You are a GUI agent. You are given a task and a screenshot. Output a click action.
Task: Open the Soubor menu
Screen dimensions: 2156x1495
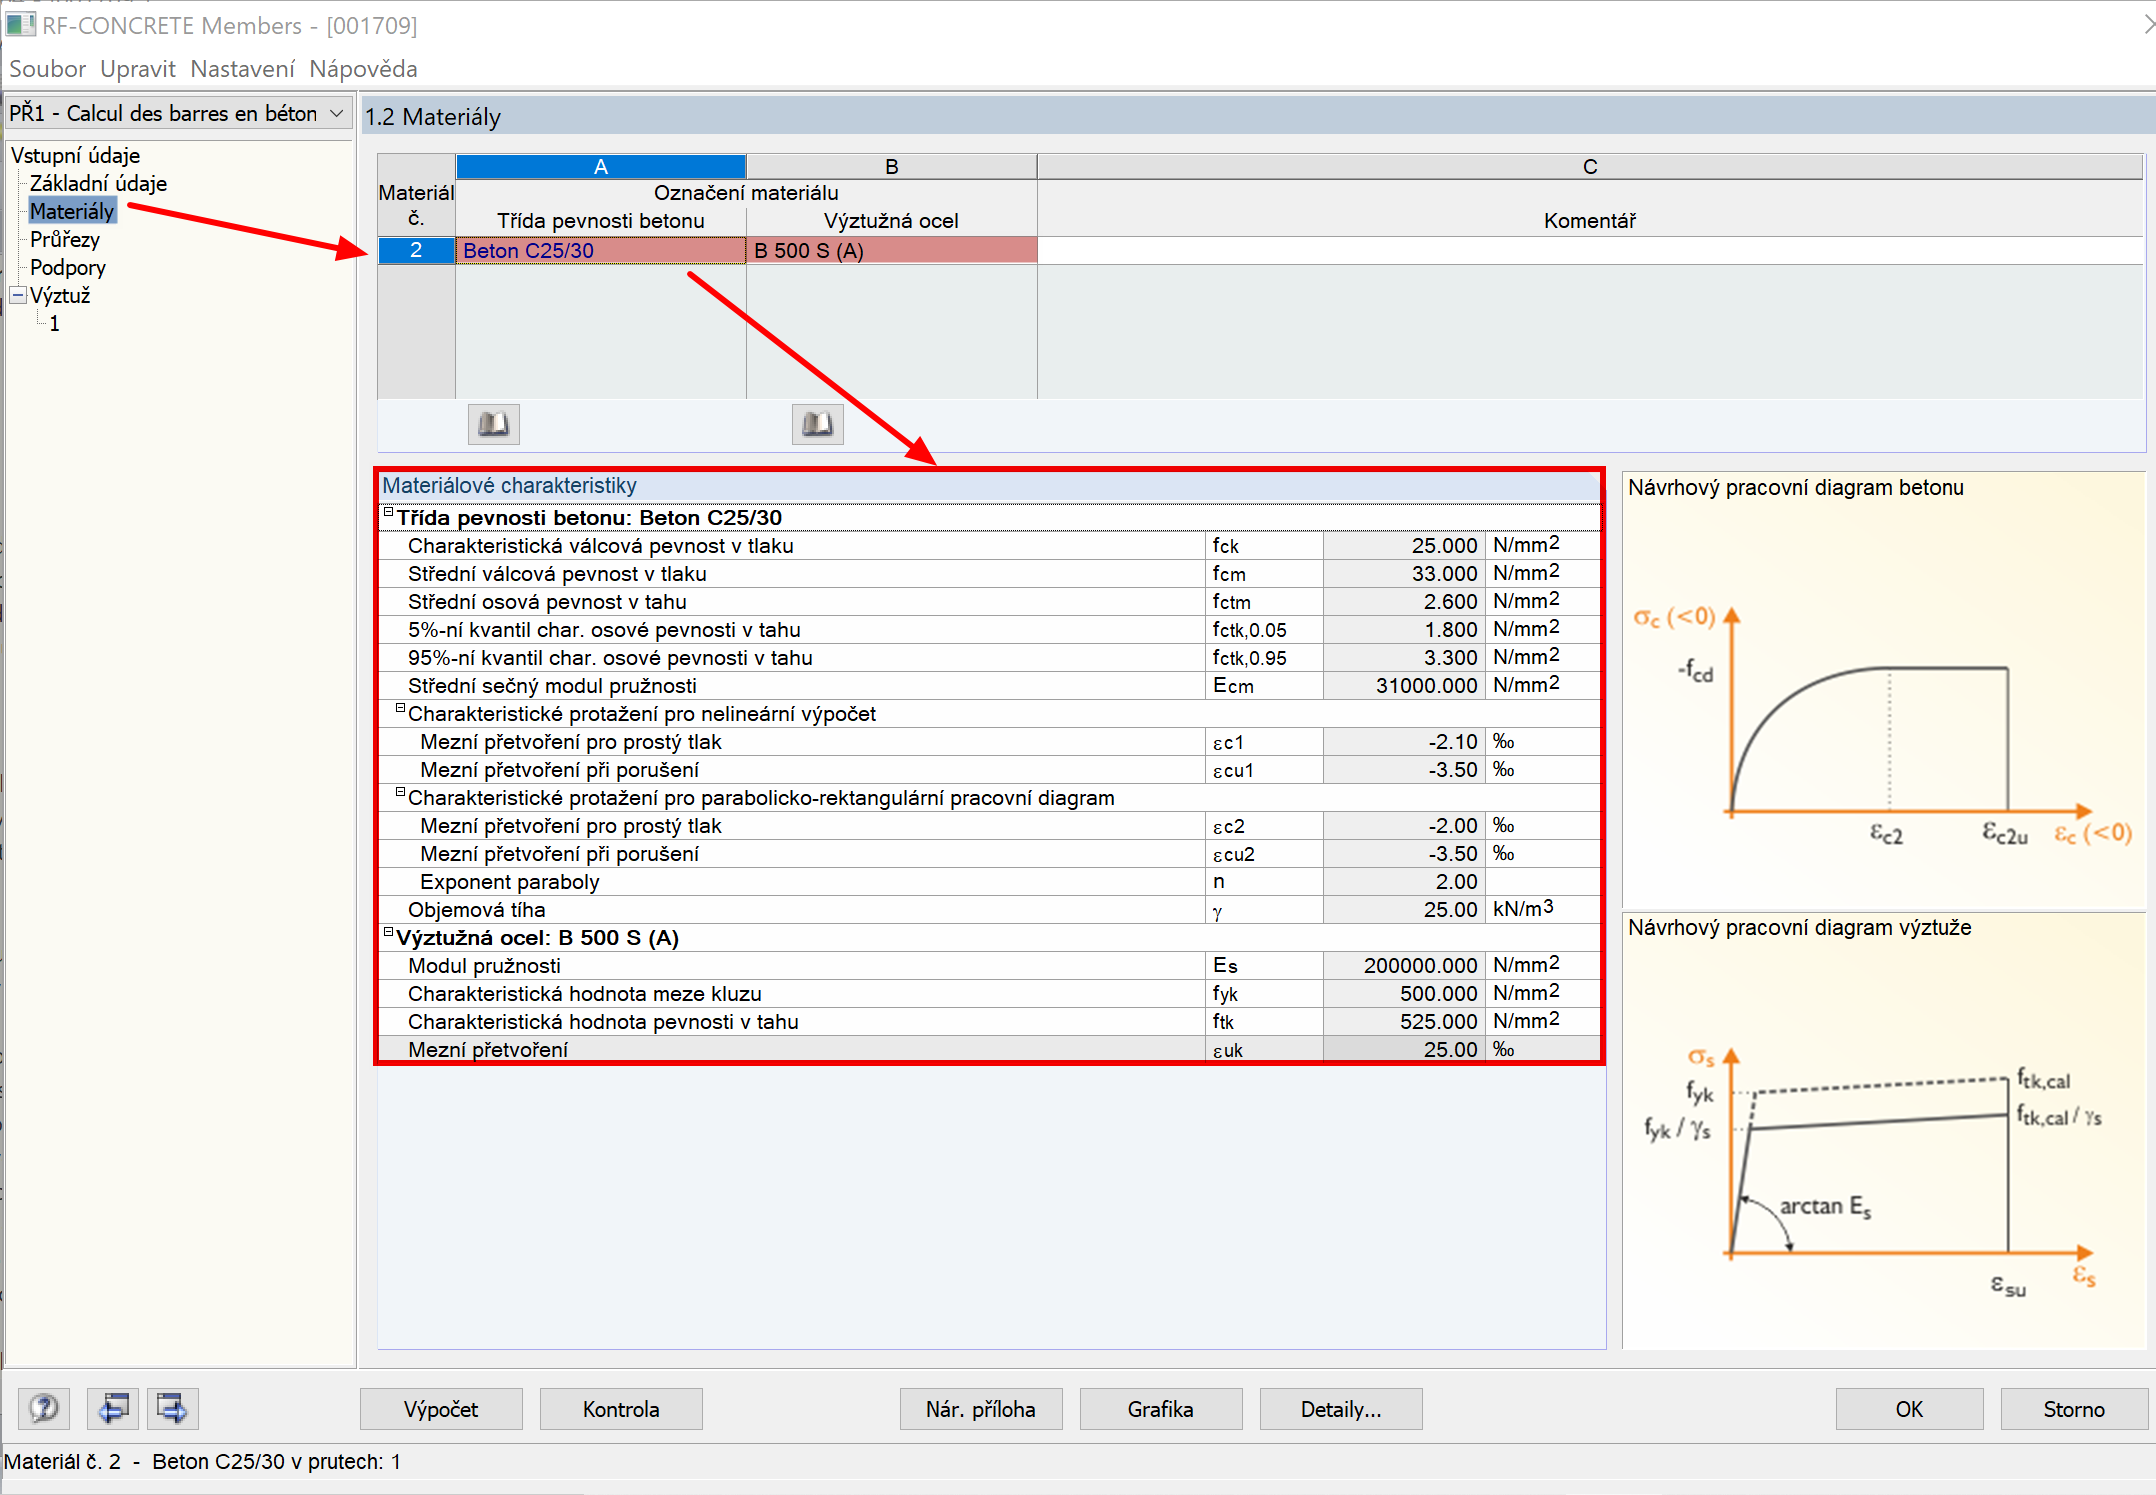47,69
